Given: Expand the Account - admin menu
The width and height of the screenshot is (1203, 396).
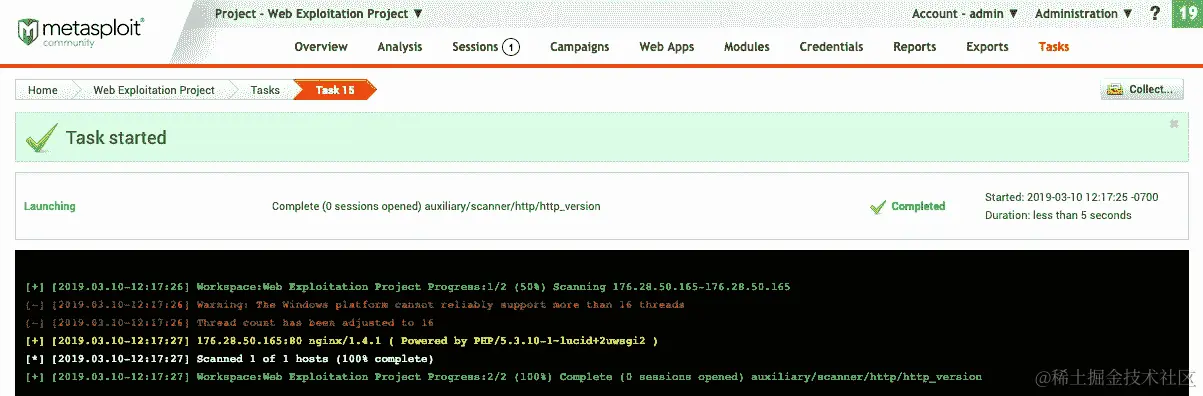Looking at the screenshot, I should (x=964, y=14).
